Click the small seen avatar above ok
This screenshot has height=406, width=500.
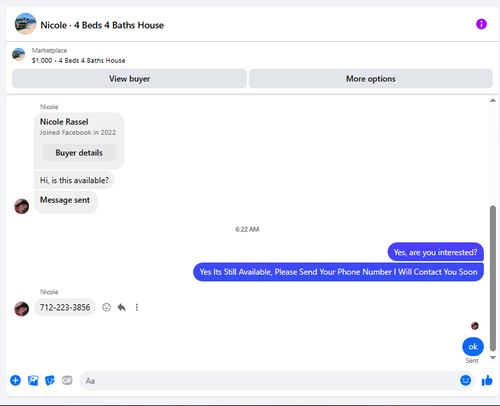click(x=475, y=326)
